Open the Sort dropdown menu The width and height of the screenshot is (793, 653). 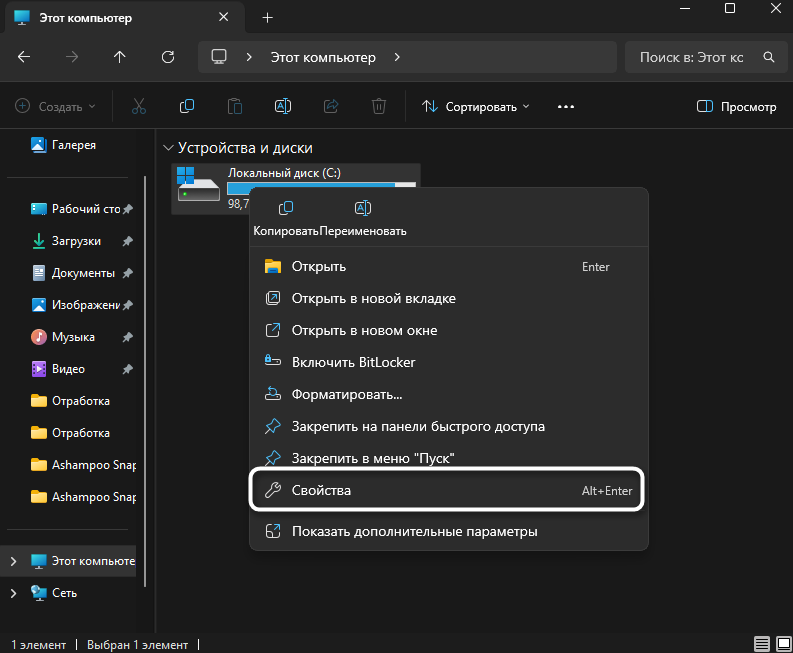475,106
